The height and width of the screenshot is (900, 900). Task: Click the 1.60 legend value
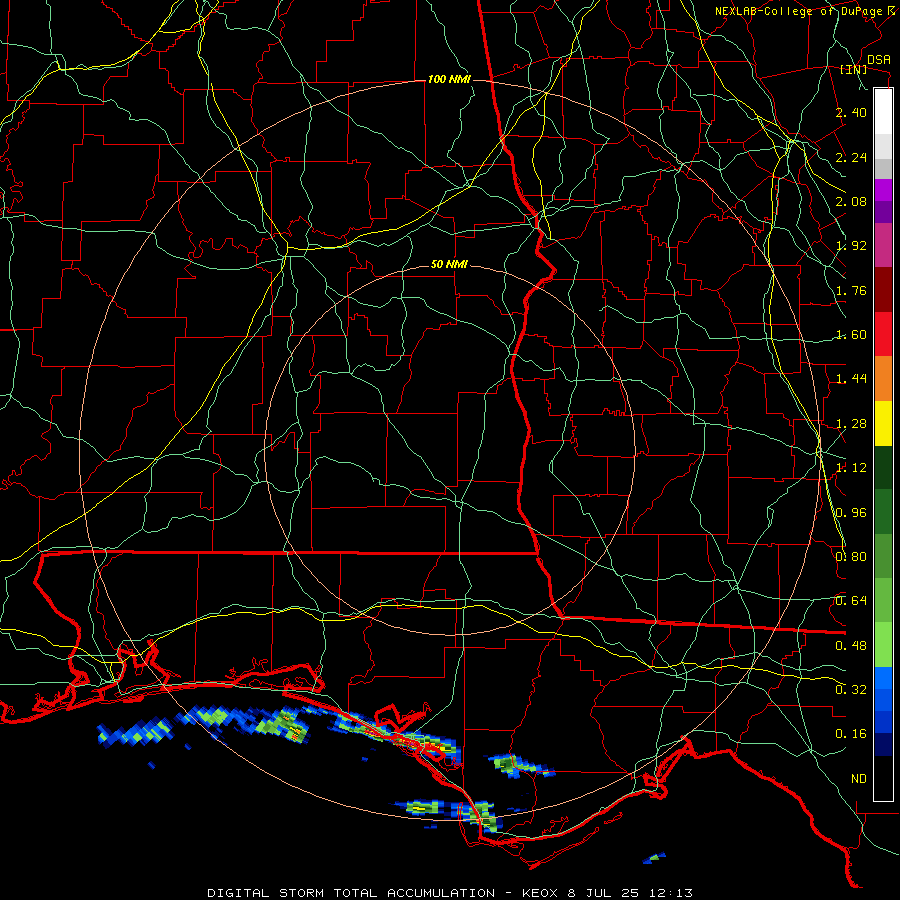pos(851,335)
